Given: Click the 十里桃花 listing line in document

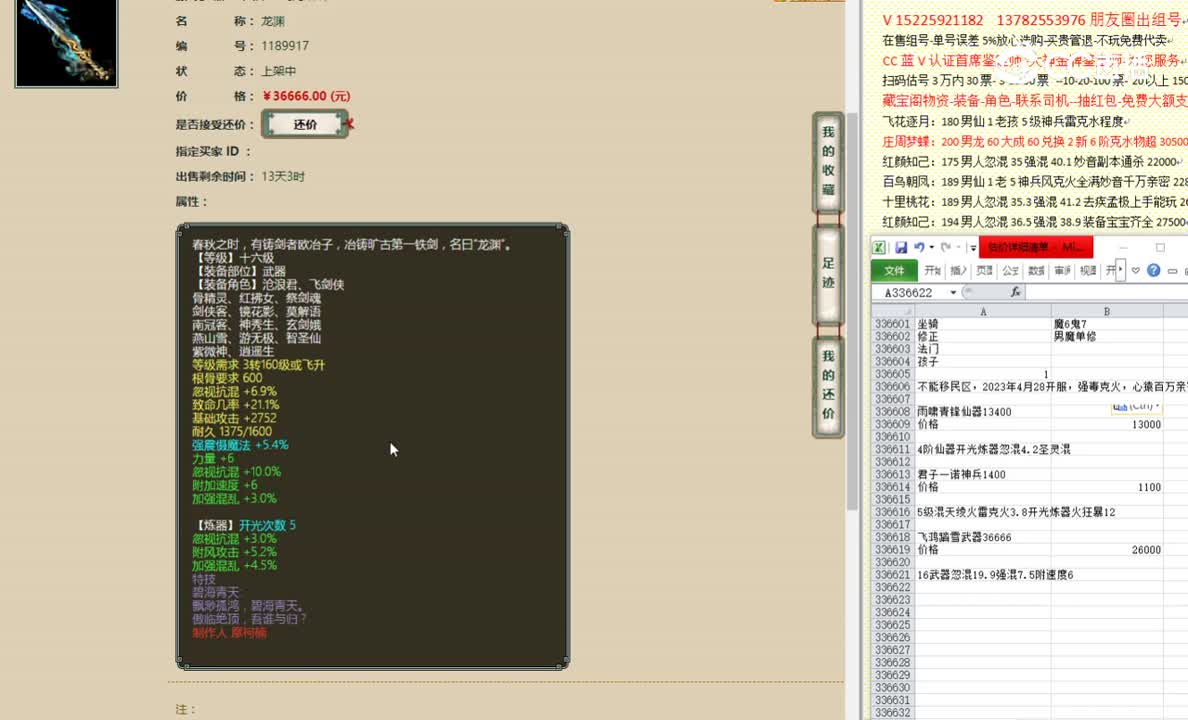Looking at the screenshot, I should [x=1034, y=202].
